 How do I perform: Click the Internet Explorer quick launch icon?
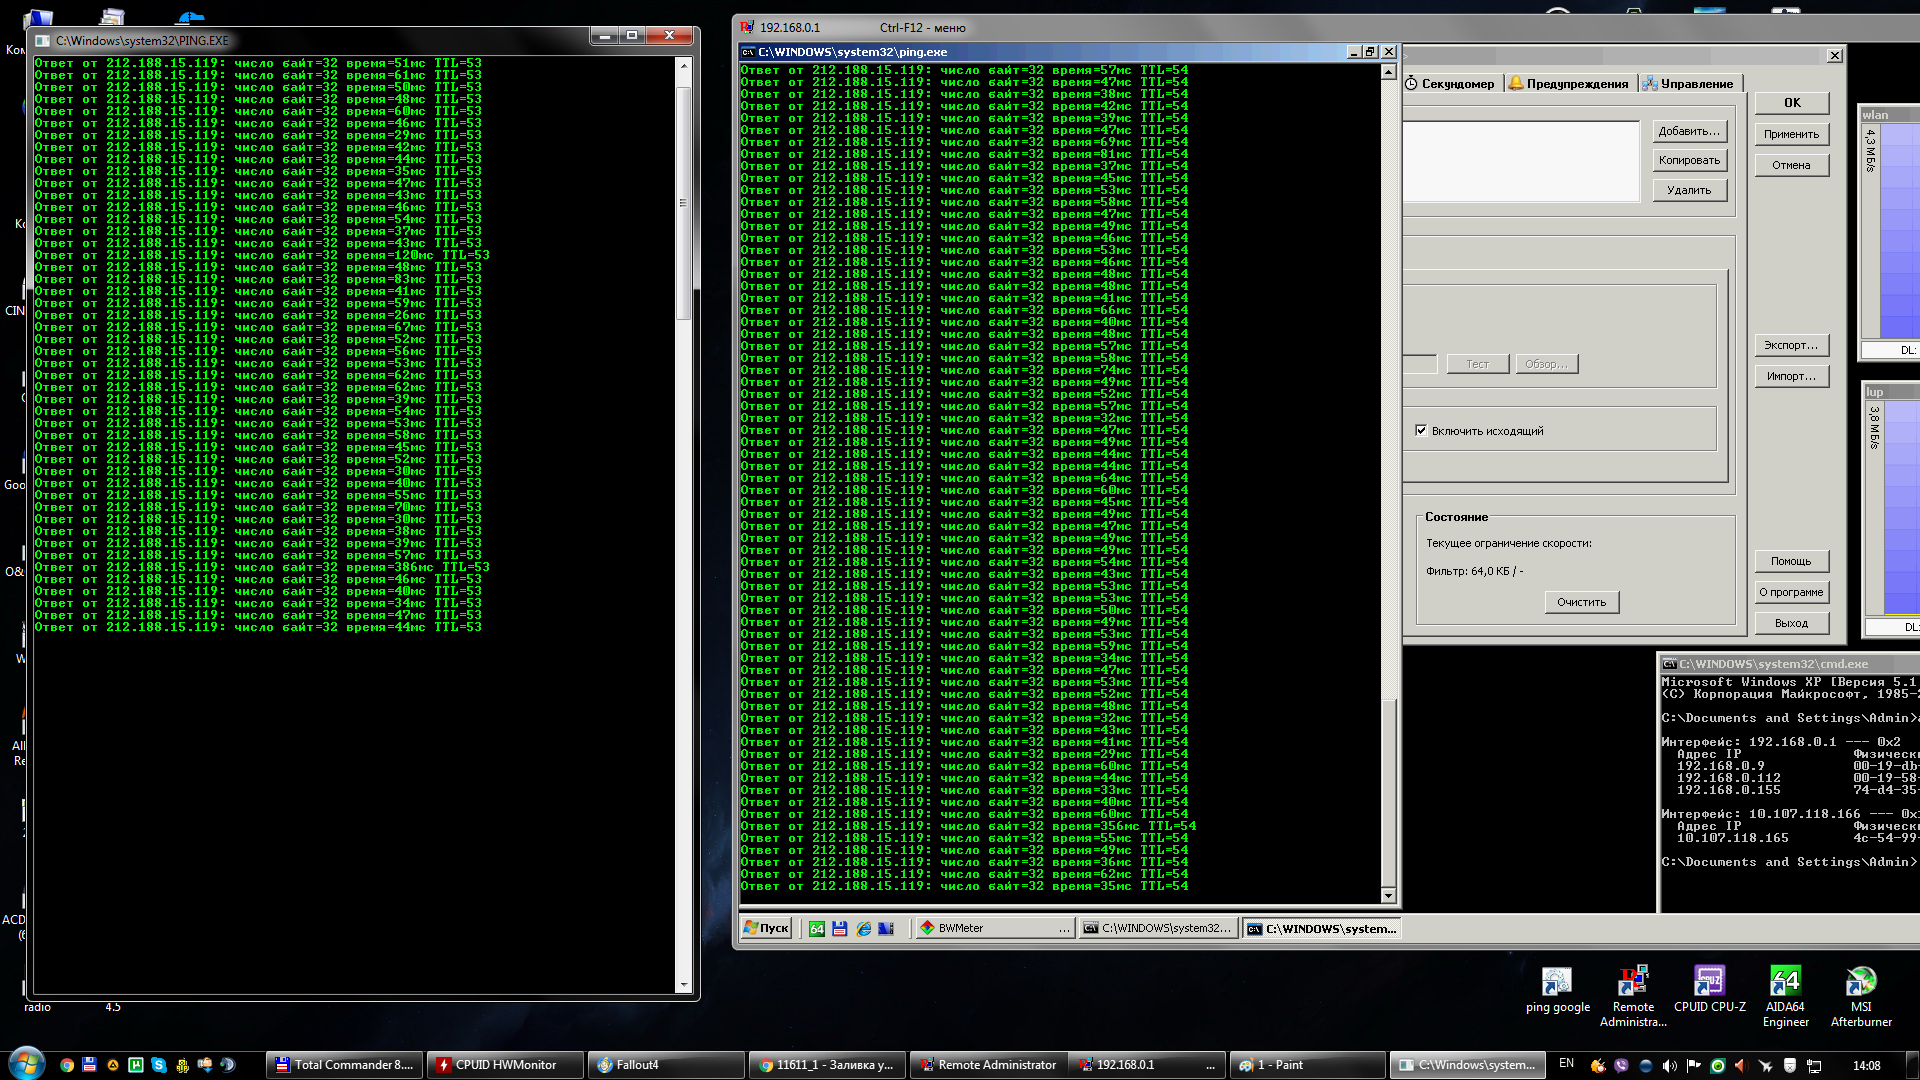tap(864, 929)
